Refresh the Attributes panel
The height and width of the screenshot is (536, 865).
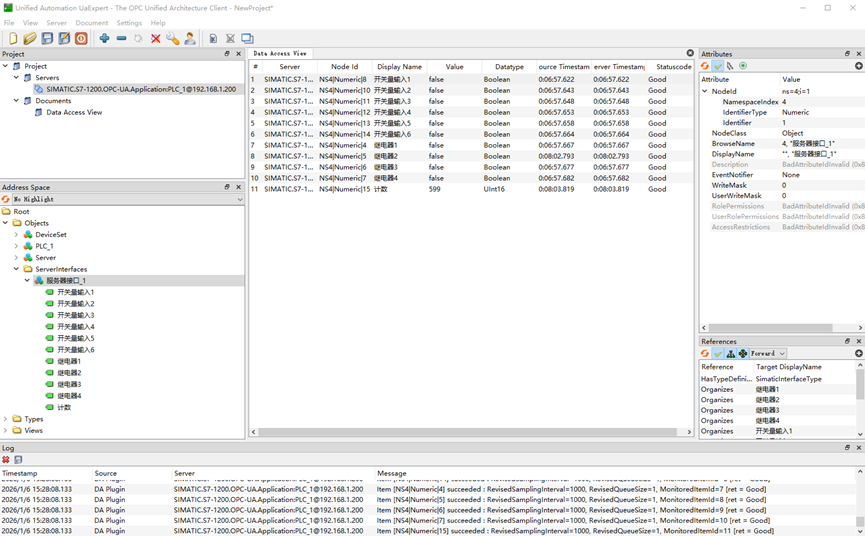tap(704, 66)
